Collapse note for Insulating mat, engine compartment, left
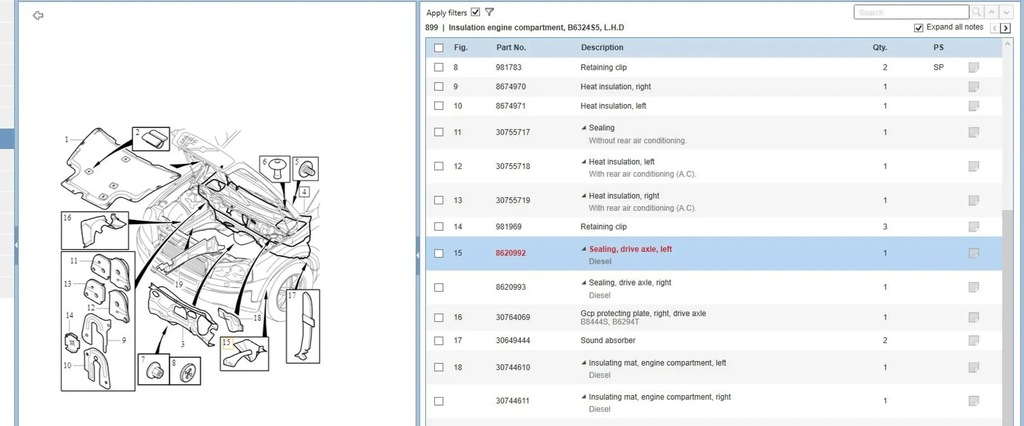Image resolution: width=1024 pixels, height=426 pixels. coord(584,363)
